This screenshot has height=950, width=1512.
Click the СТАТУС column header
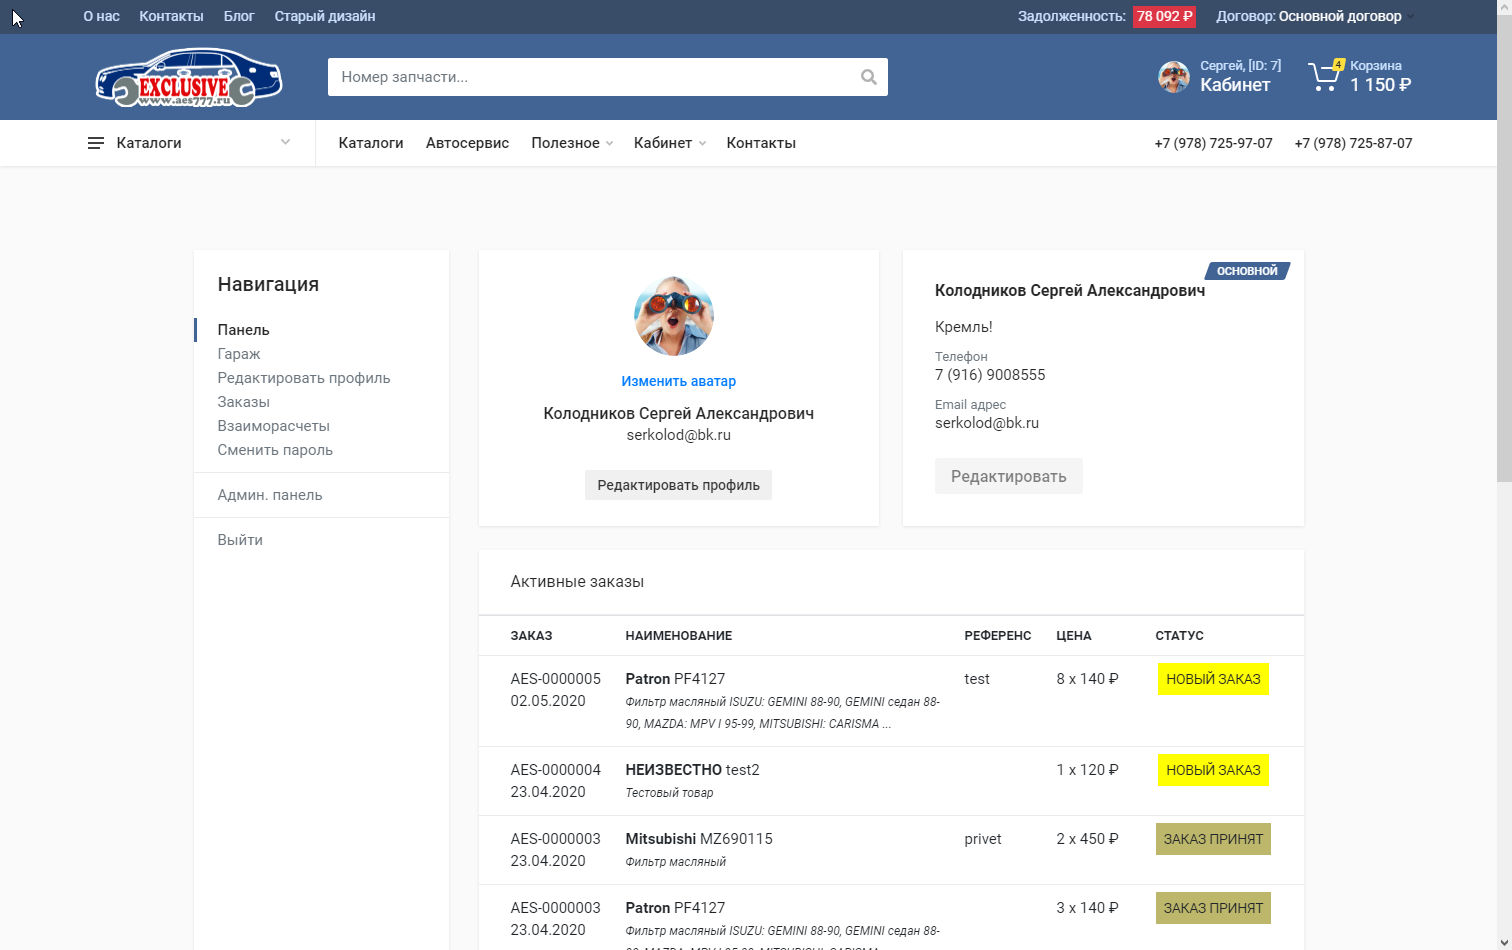(1179, 636)
